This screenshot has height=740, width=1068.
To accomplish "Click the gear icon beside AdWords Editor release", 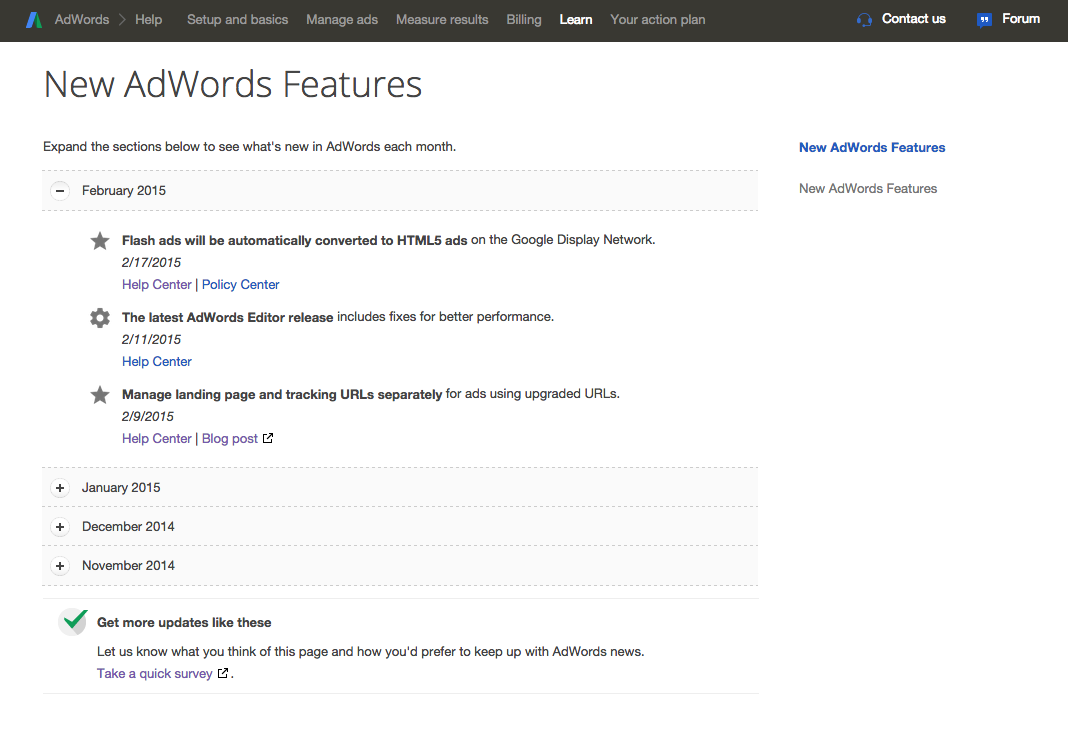I will (x=100, y=318).
